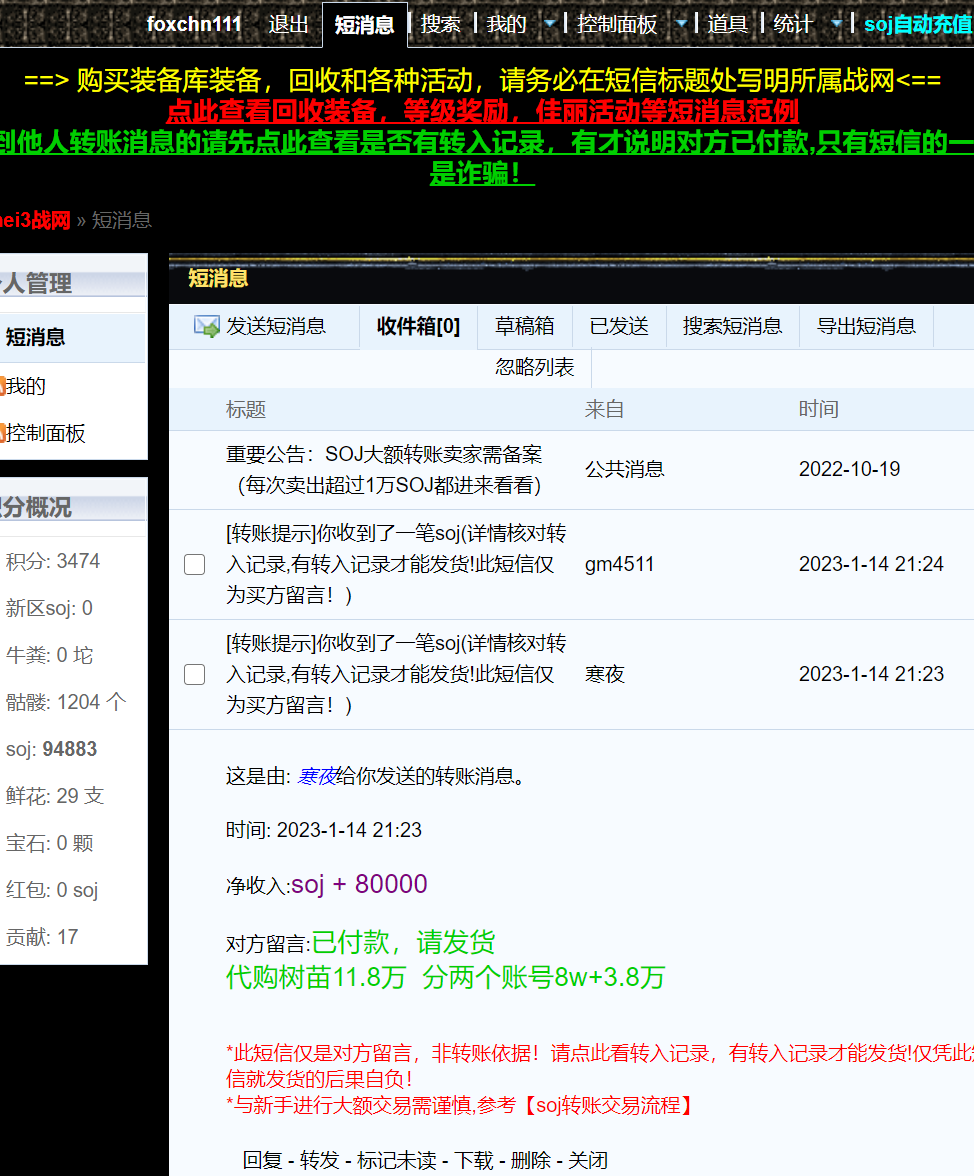Open the 导出短消息 export tab
Screen dimensions: 974x1176
[x=866, y=326]
